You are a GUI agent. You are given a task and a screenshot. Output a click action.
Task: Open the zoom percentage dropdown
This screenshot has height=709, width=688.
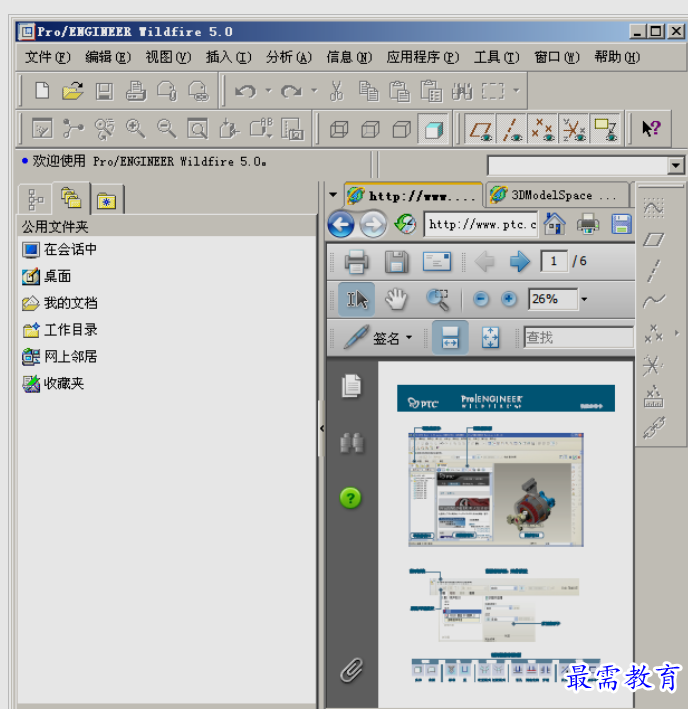coord(584,299)
